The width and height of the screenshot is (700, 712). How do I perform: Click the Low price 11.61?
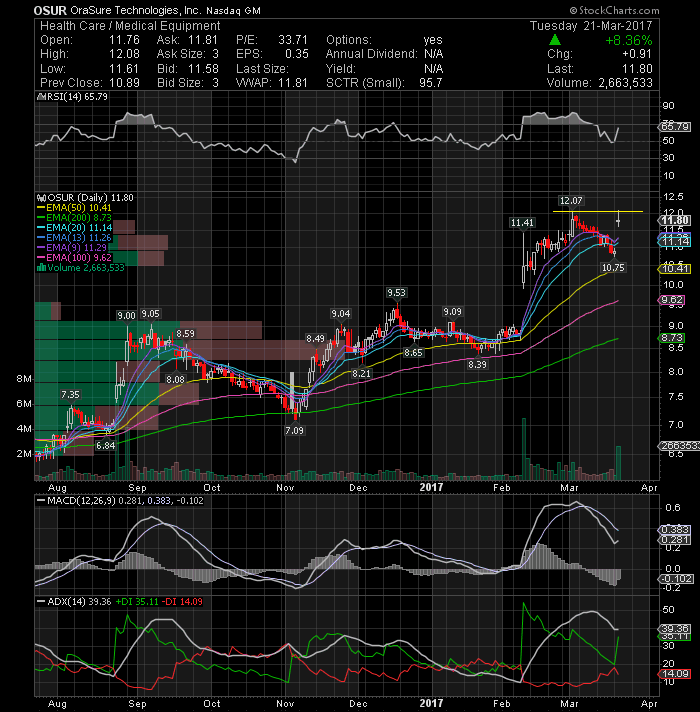coord(123,69)
